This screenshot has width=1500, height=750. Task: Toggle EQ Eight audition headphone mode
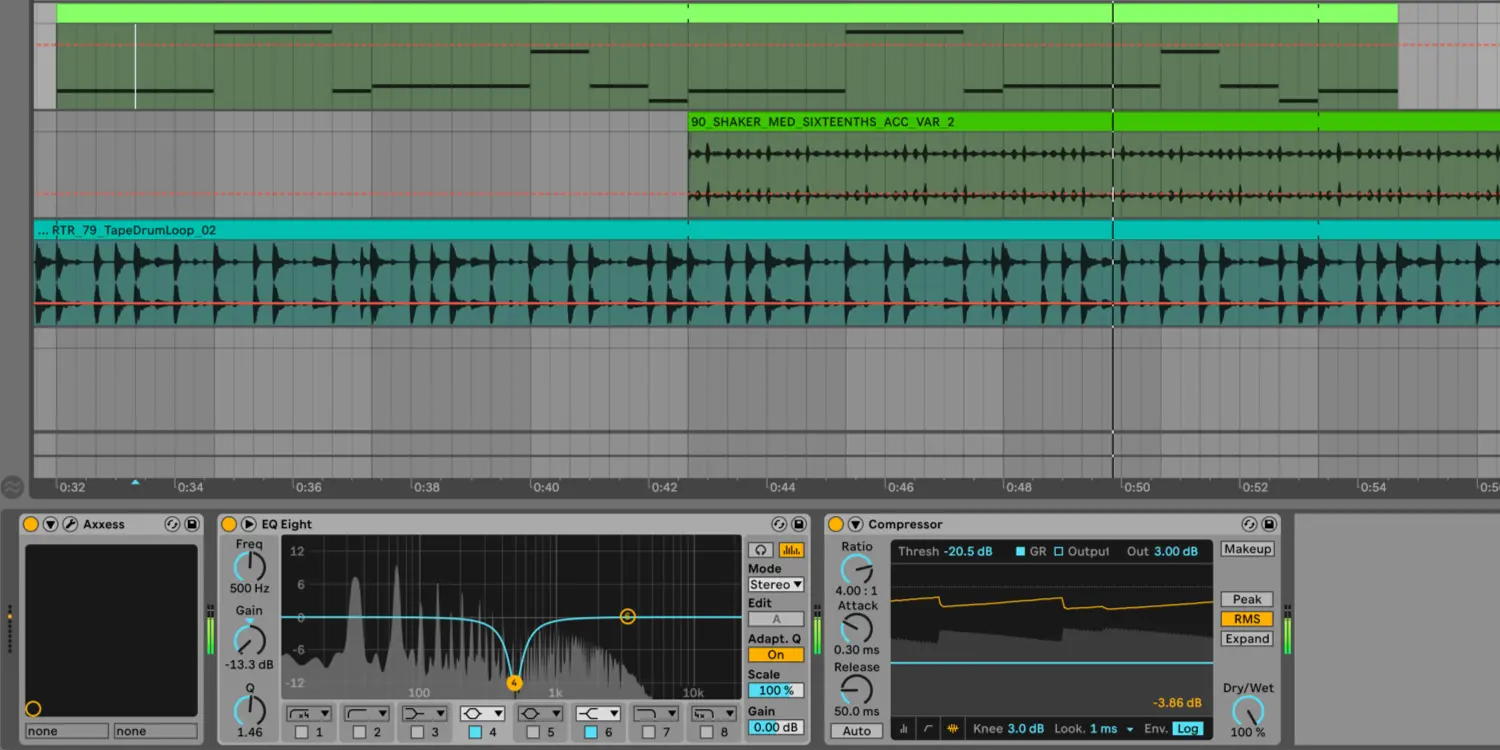click(762, 550)
